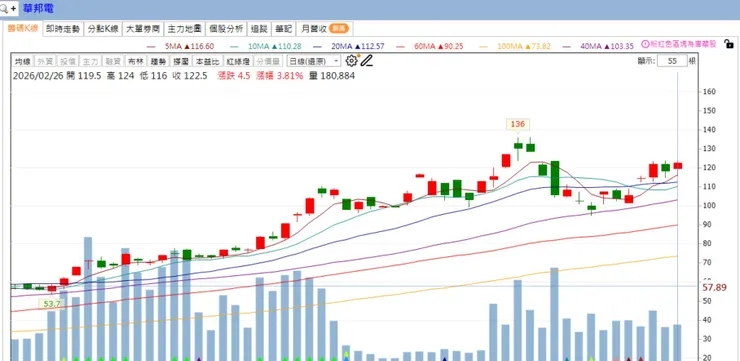The image size is (740, 361).
Task: Open the 即時走勢 tab
Action: point(63,29)
